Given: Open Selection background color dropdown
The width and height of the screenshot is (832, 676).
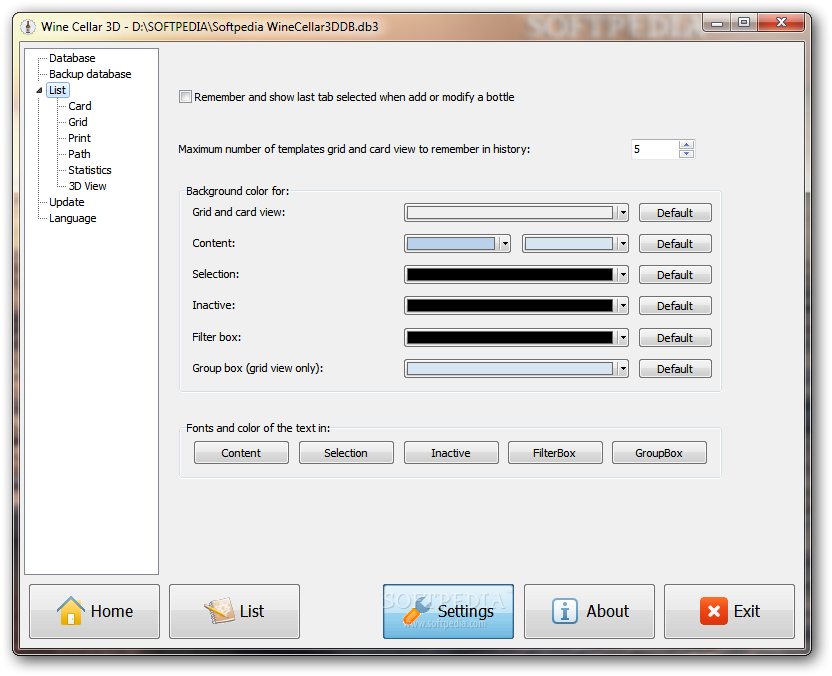Looking at the screenshot, I should [623, 275].
